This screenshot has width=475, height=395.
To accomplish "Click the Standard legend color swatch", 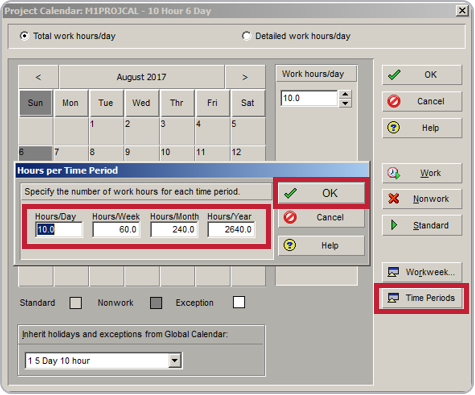I will click(x=76, y=303).
